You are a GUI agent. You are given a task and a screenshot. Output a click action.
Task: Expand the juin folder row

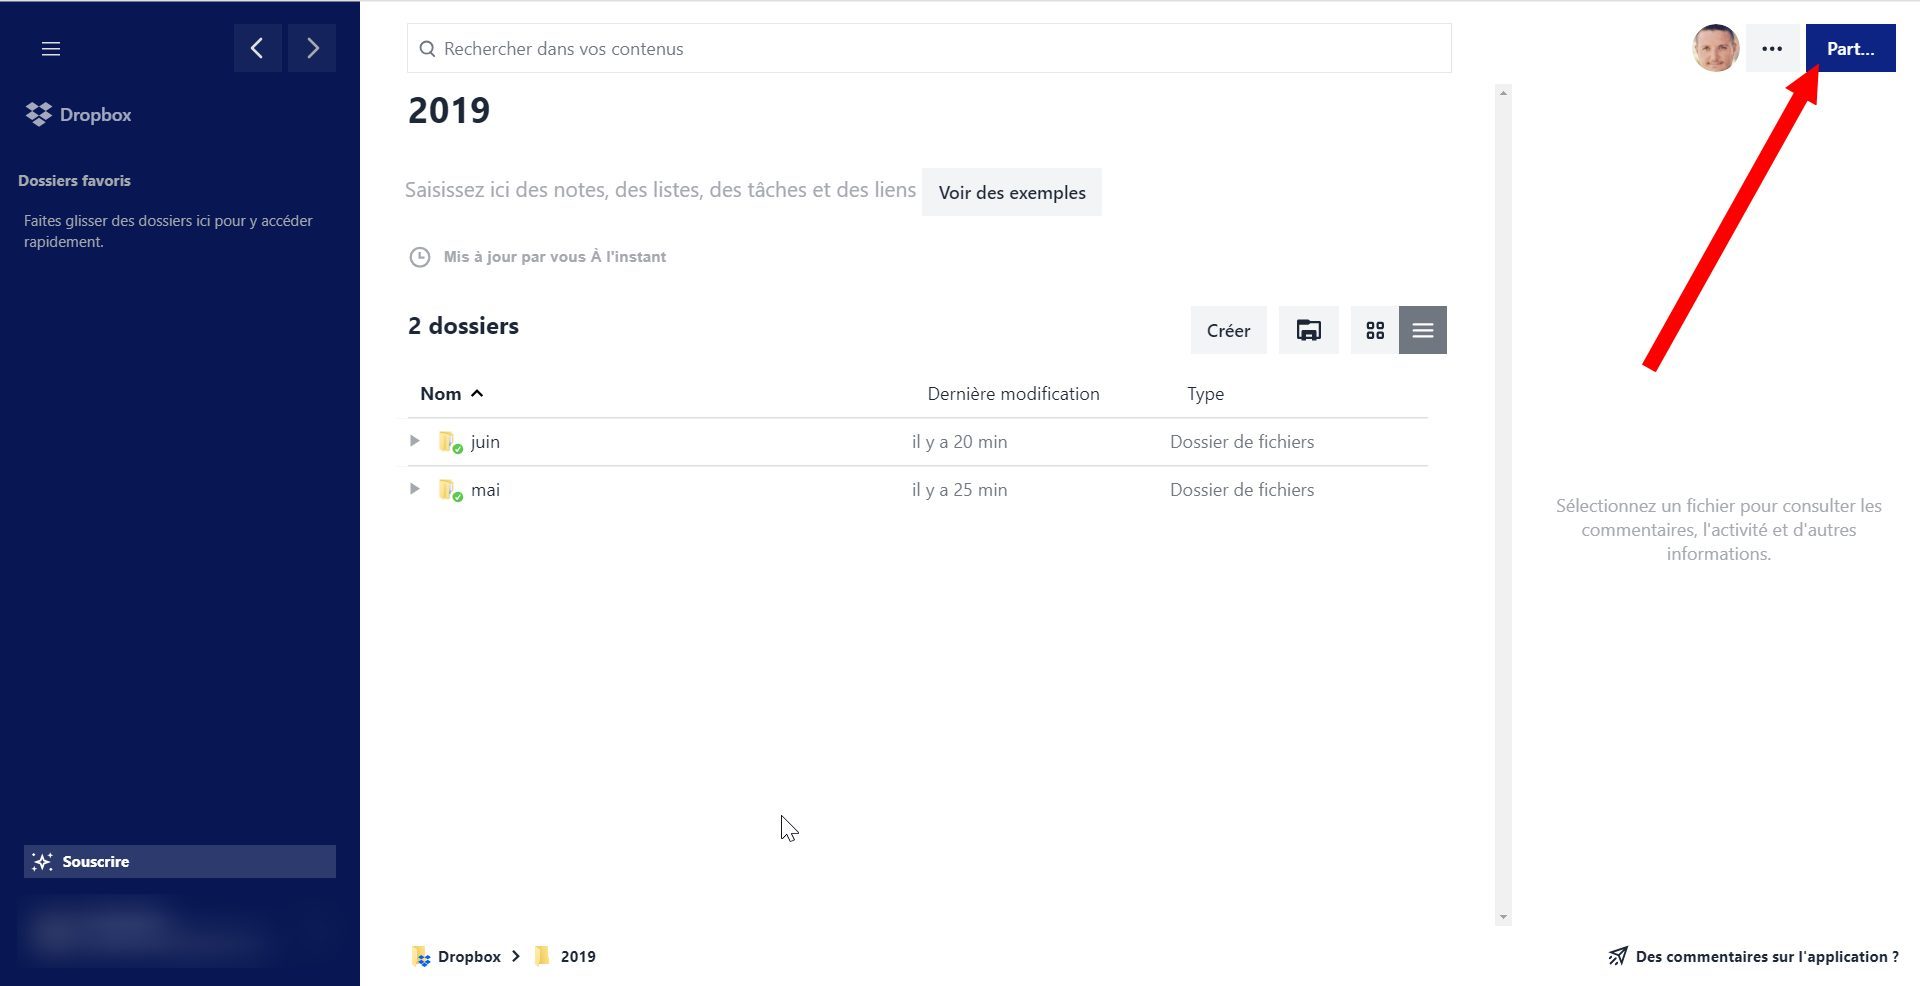[x=414, y=441]
